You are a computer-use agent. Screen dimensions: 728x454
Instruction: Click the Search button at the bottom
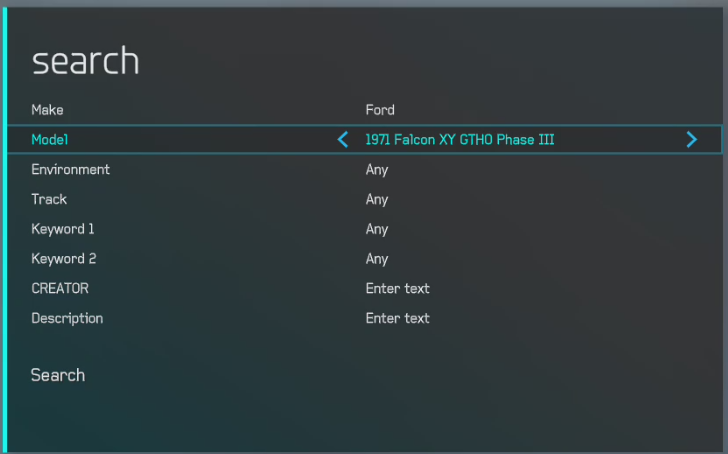(x=58, y=375)
